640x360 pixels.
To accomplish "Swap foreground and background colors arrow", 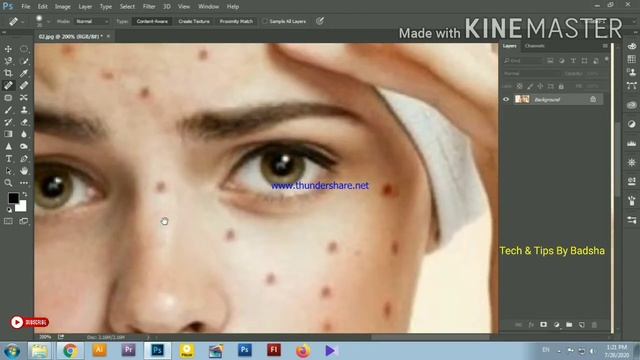I will point(25,194).
